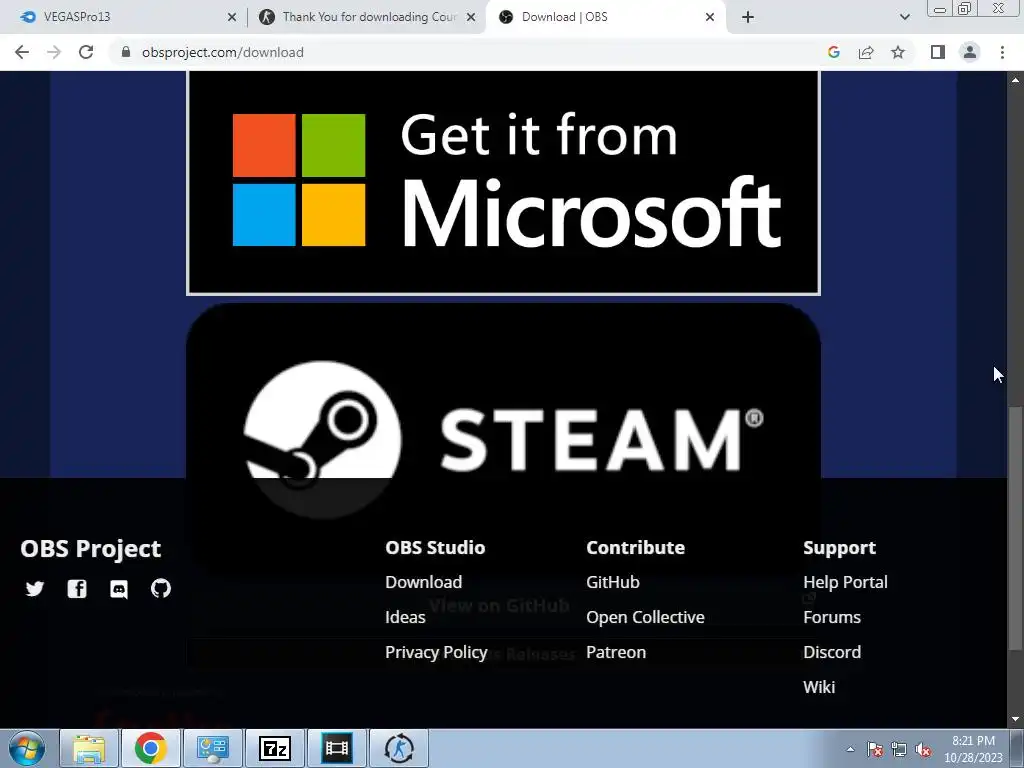Close the VEGASPro13 tab
The image size is (1024, 768).
coord(232,17)
